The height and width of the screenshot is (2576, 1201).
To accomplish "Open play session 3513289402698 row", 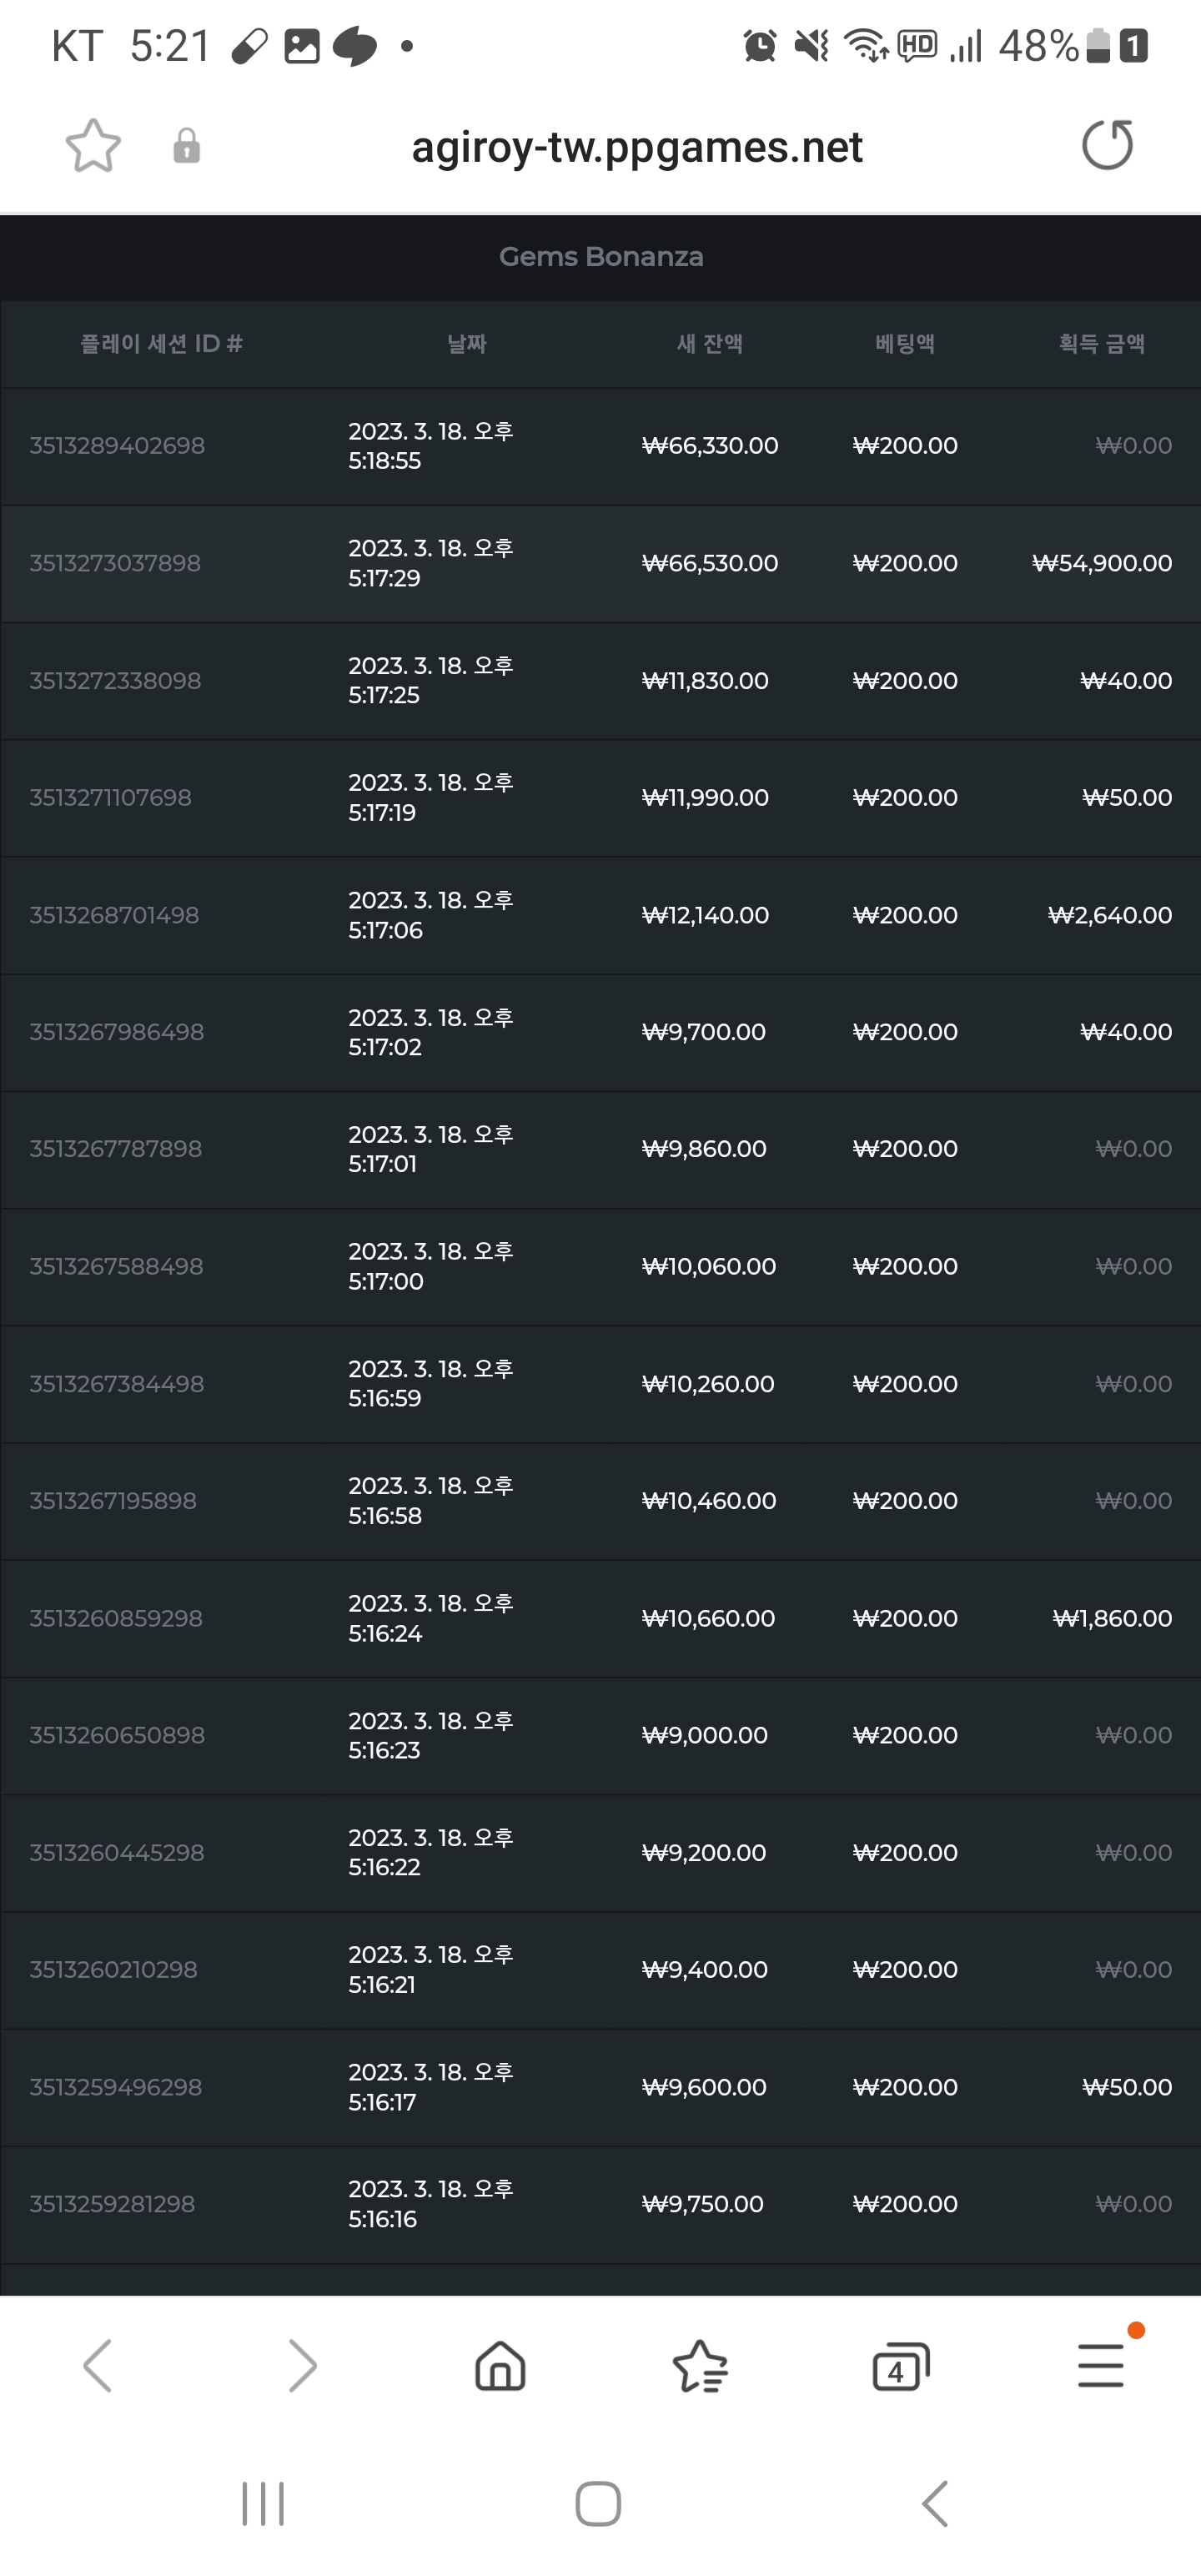I will pyautogui.click(x=600, y=446).
